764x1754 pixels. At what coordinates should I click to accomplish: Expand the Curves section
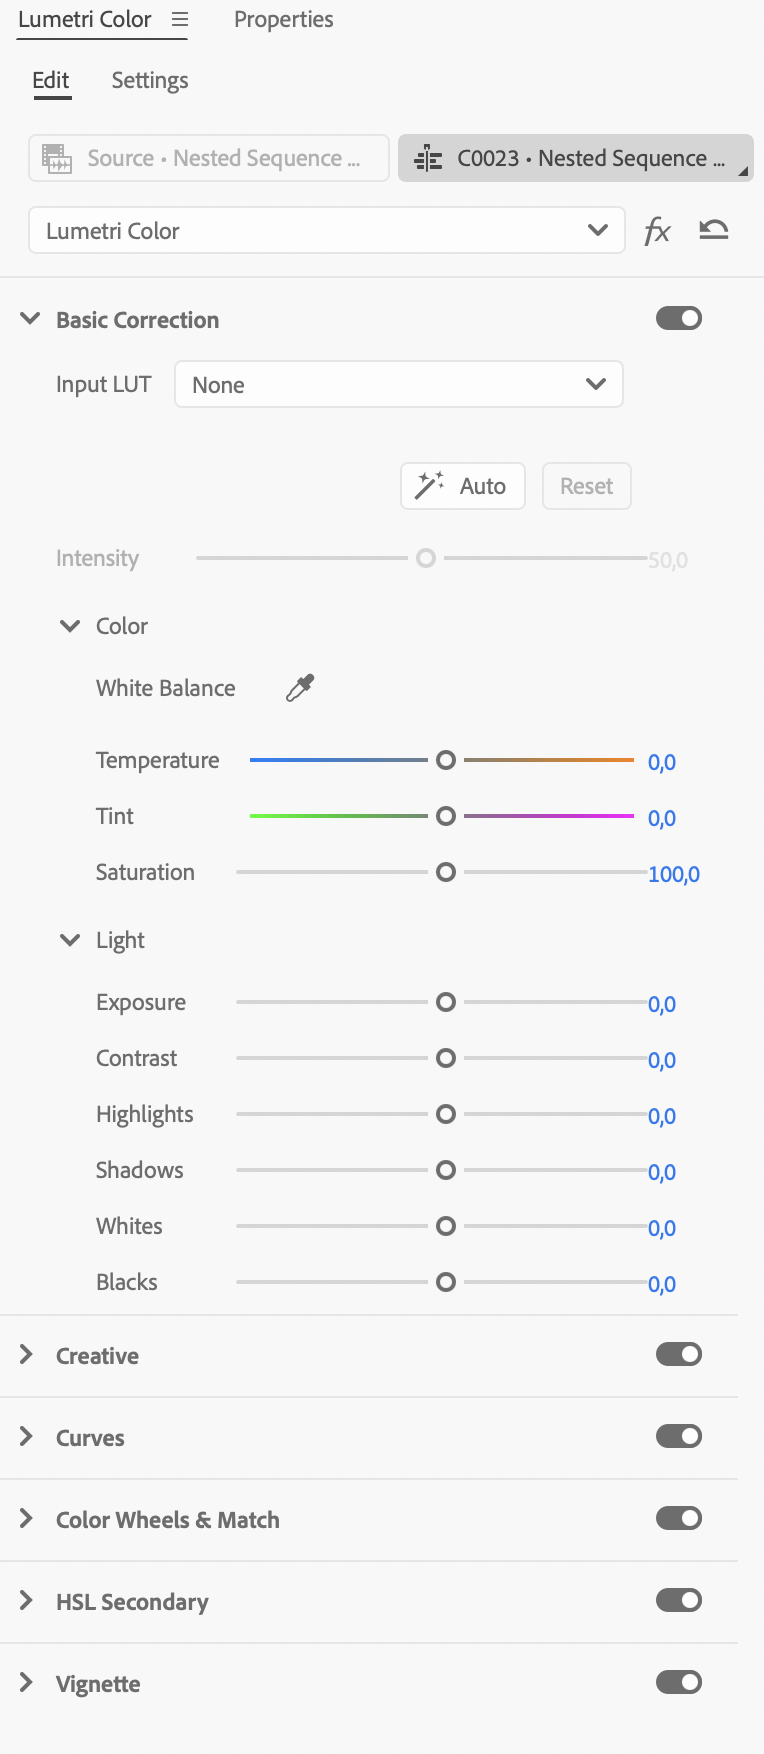point(27,1437)
